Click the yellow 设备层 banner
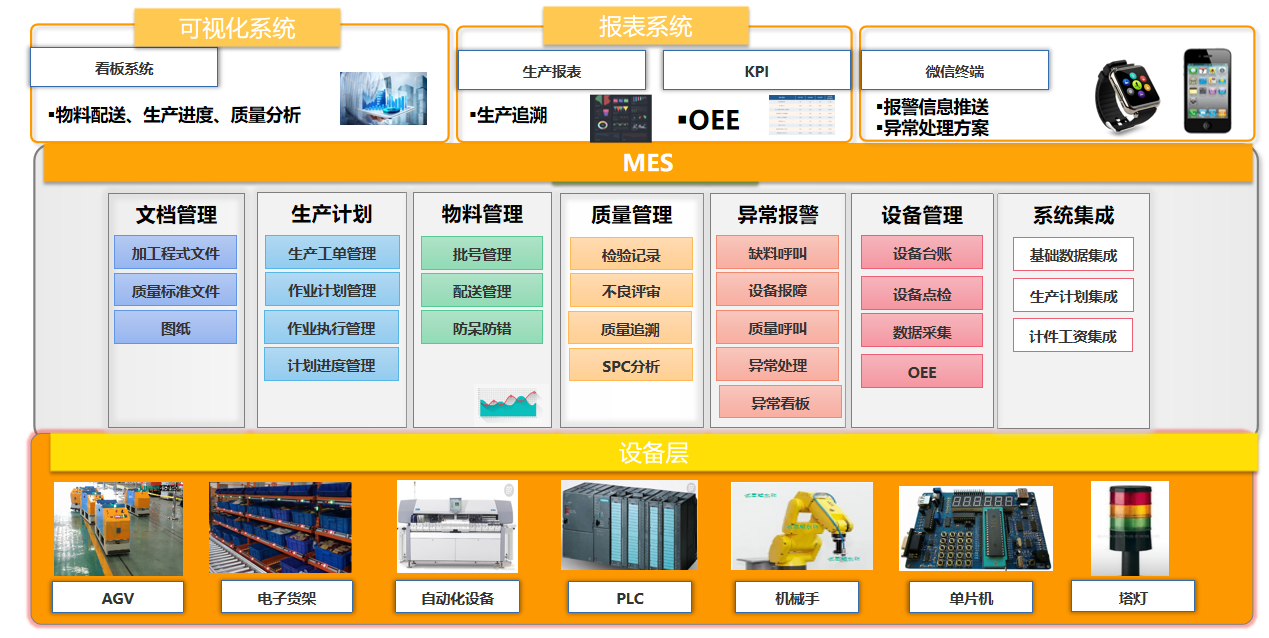1269x638 pixels. coord(654,452)
